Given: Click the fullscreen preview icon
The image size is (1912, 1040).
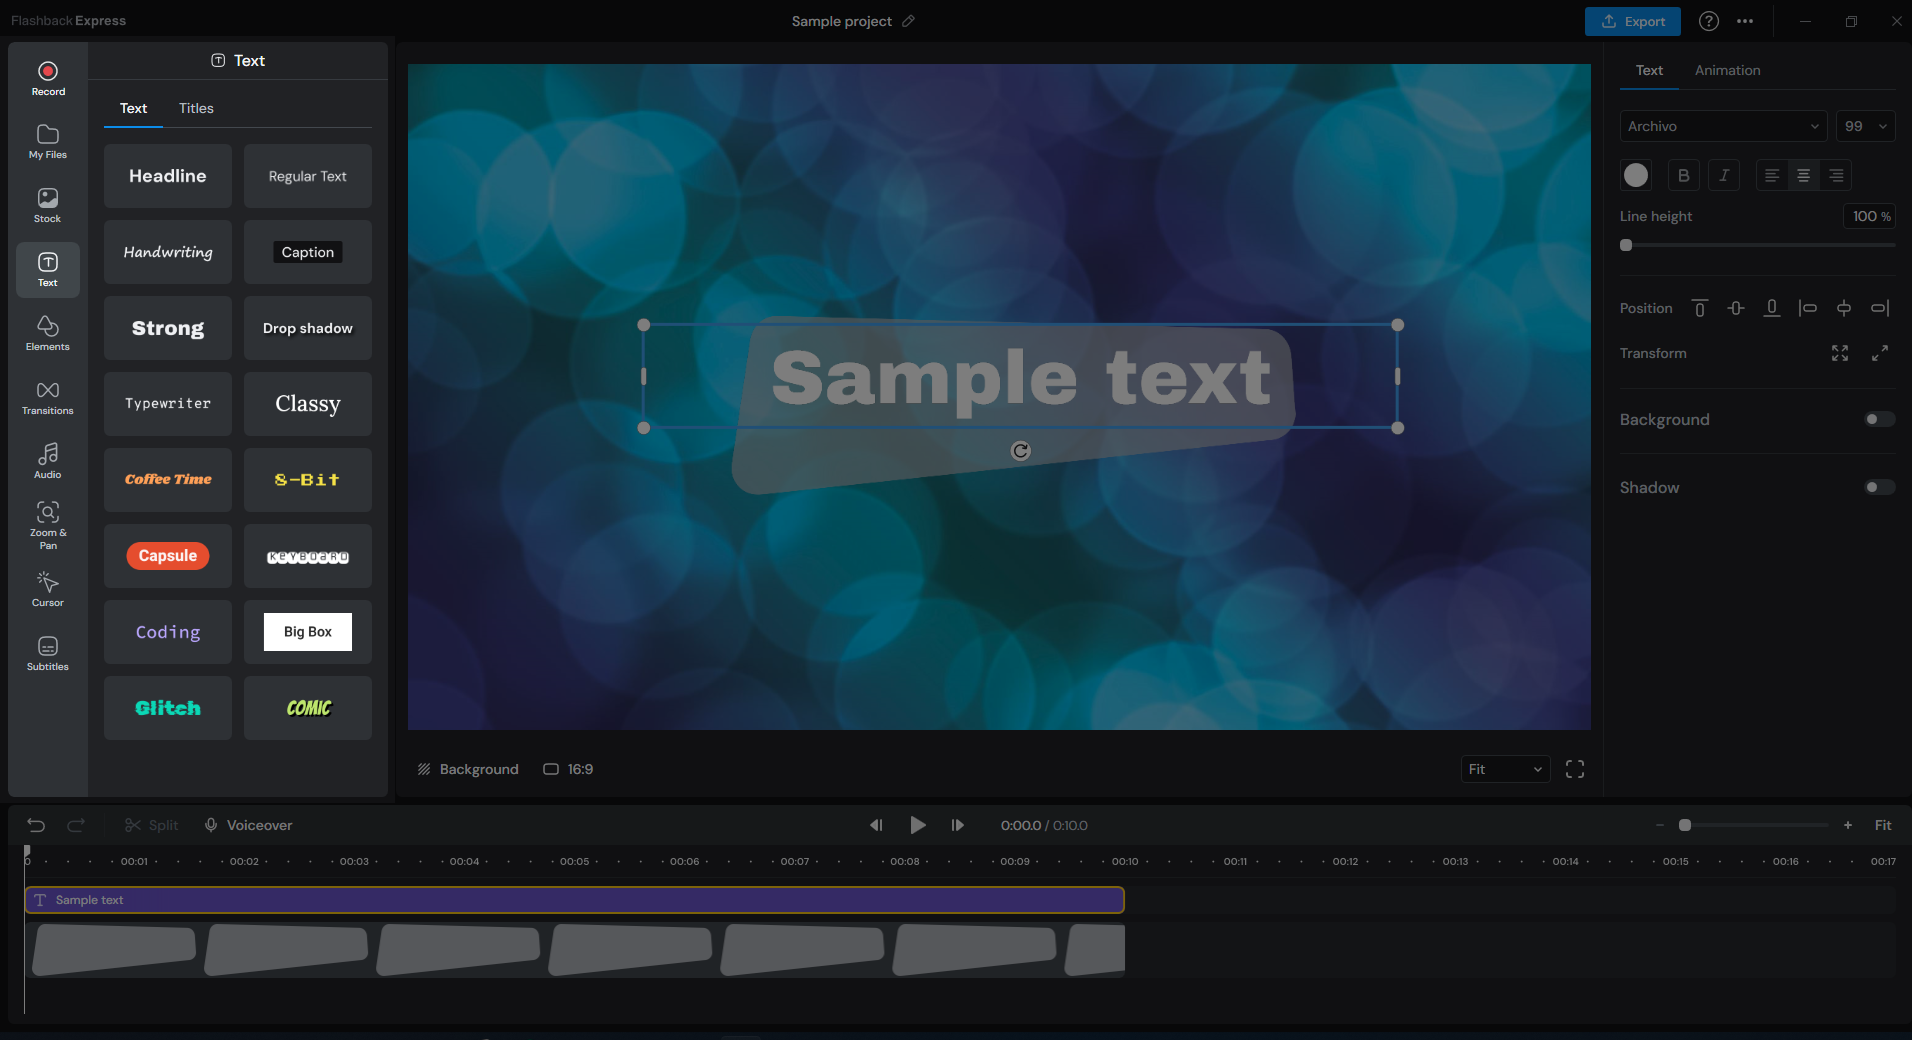Looking at the screenshot, I should coord(1575,769).
